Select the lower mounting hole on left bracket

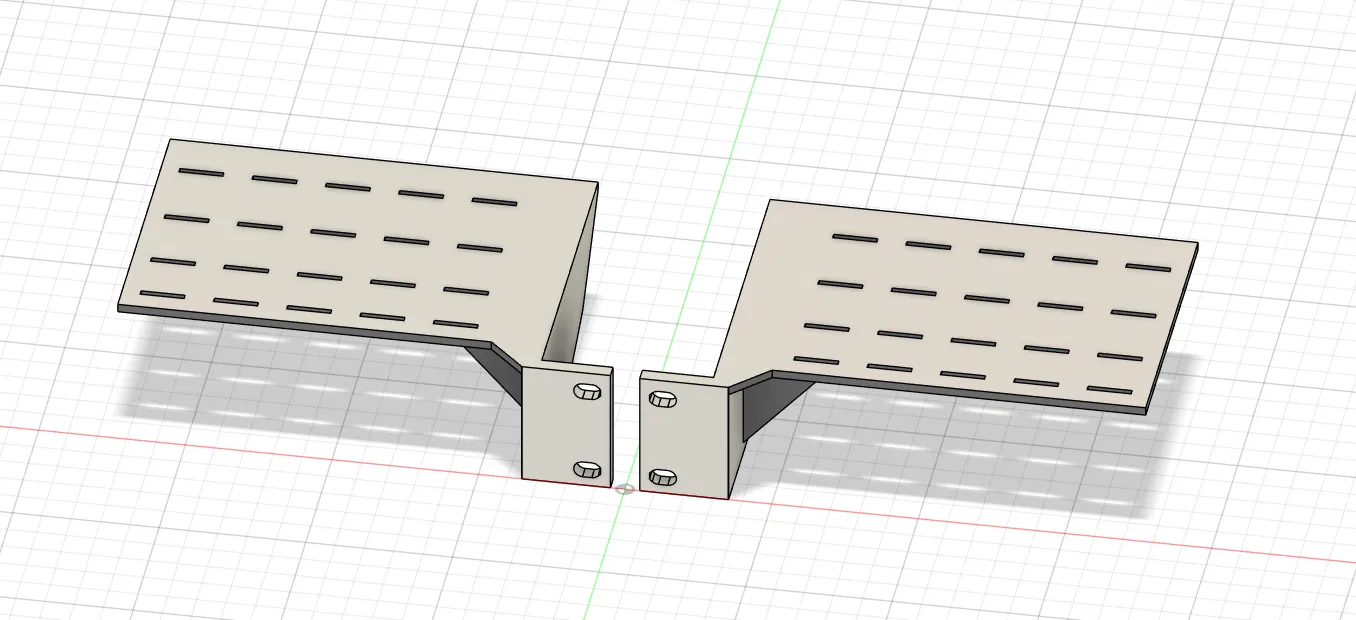(587, 469)
